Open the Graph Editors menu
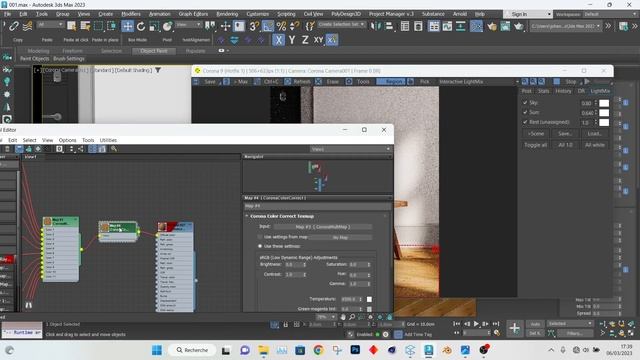 coord(193,14)
